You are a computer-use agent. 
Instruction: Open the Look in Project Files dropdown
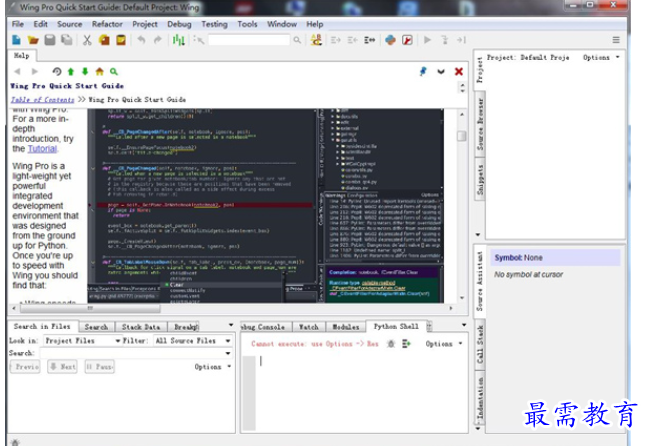[83, 341]
